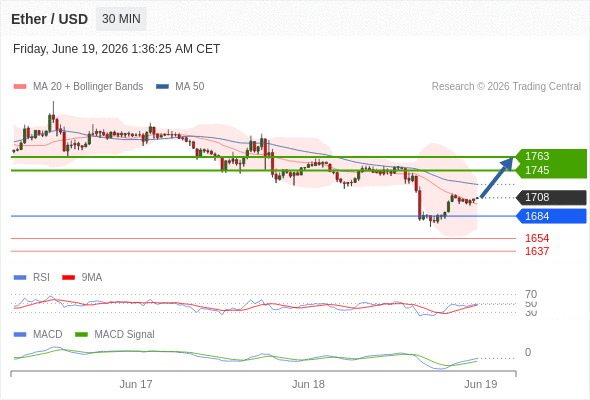Click the Jun 19 date axis label
590x400 pixels.
(x=481, y=384)
